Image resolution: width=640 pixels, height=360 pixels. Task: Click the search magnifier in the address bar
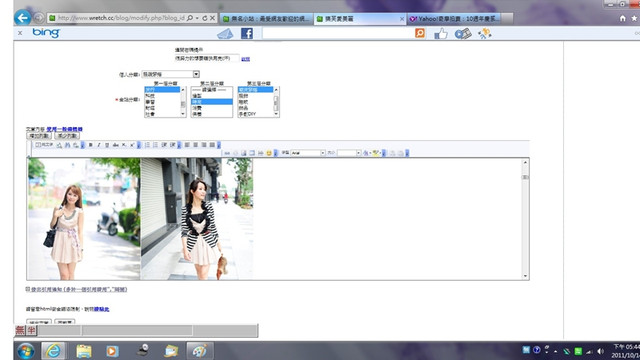coord(190,18)
